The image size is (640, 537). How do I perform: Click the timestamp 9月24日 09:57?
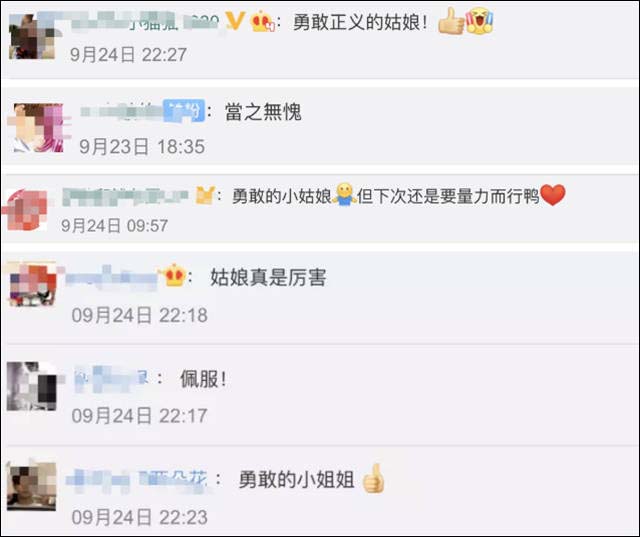tap(114, 225)
